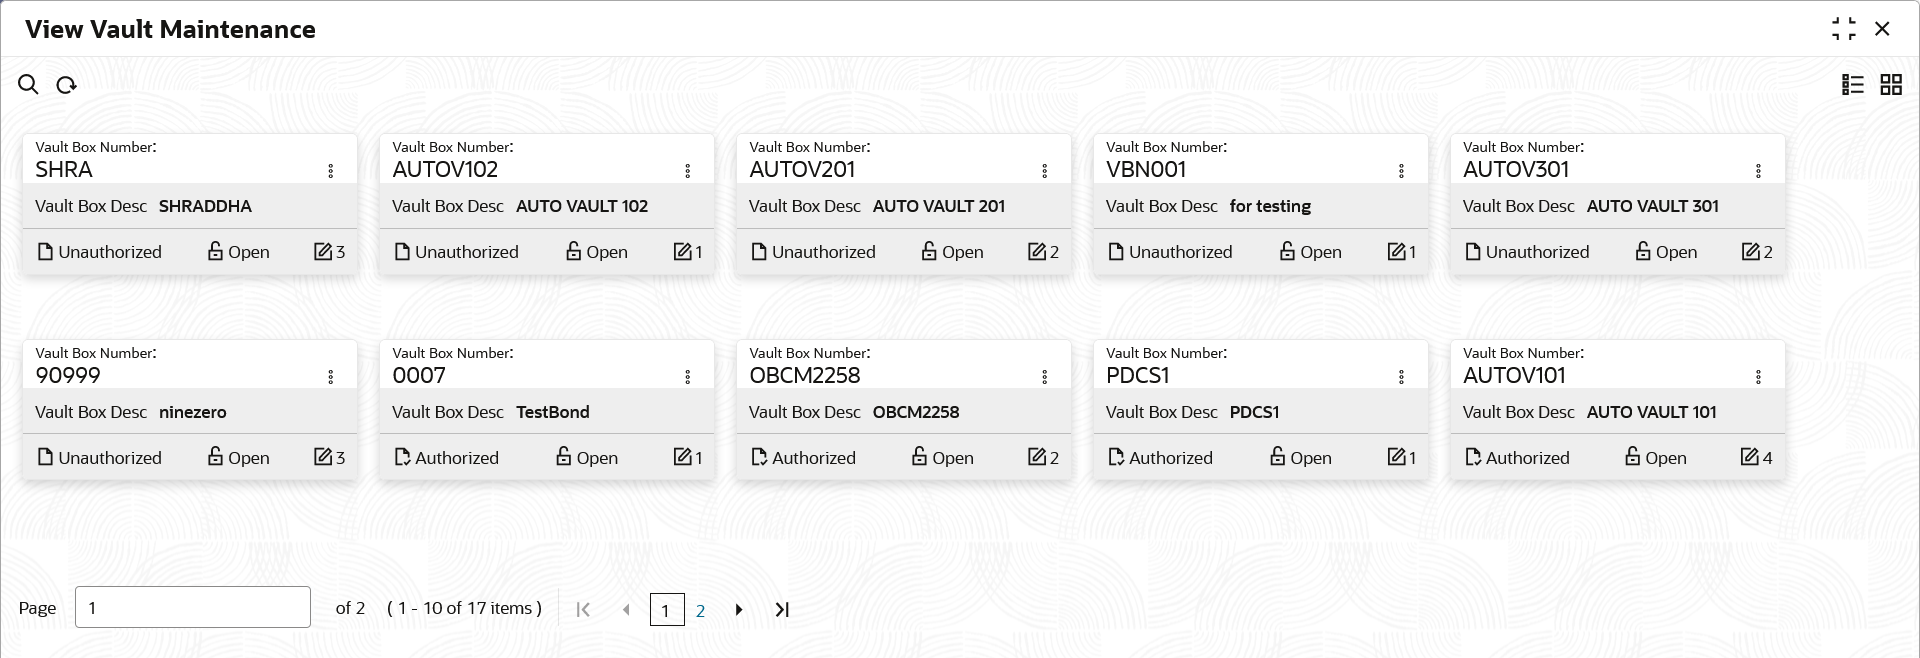The width and height of the screenshot is (1920, 658).
Task: Switch to list view layout
Action: (1852, 85)
